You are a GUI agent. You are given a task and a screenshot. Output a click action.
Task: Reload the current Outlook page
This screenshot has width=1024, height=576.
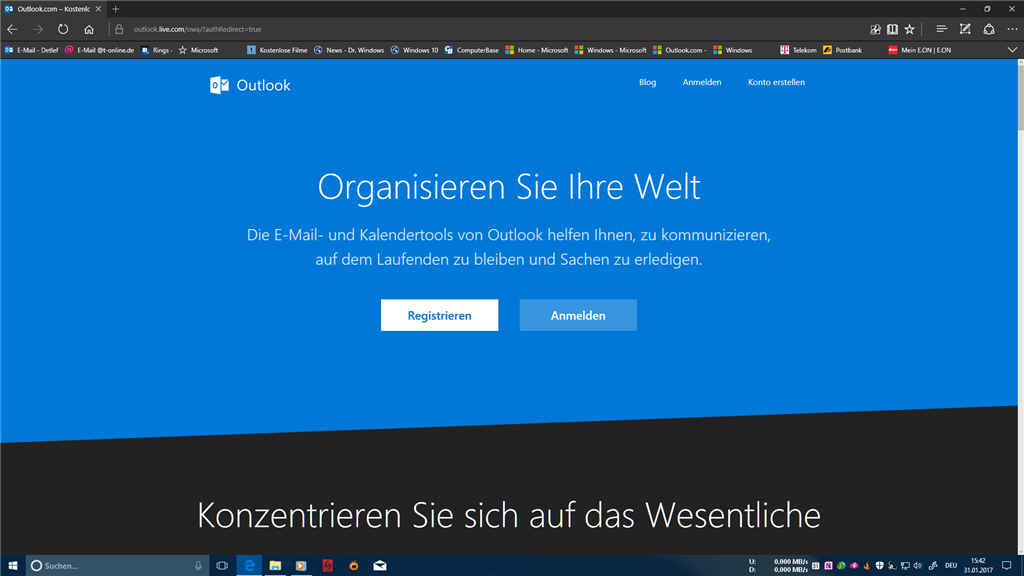(x=63, y=29)
